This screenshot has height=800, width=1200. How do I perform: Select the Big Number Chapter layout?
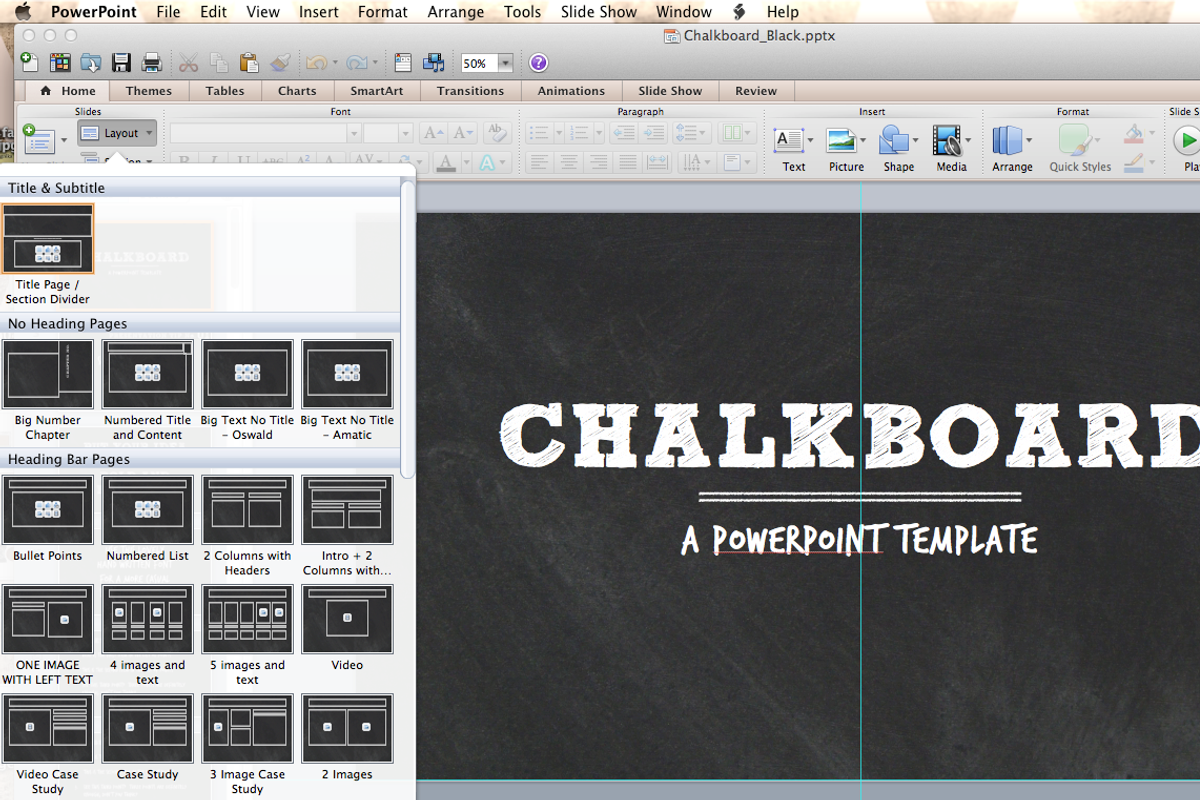pyautogui.click(x=47, y=390)
